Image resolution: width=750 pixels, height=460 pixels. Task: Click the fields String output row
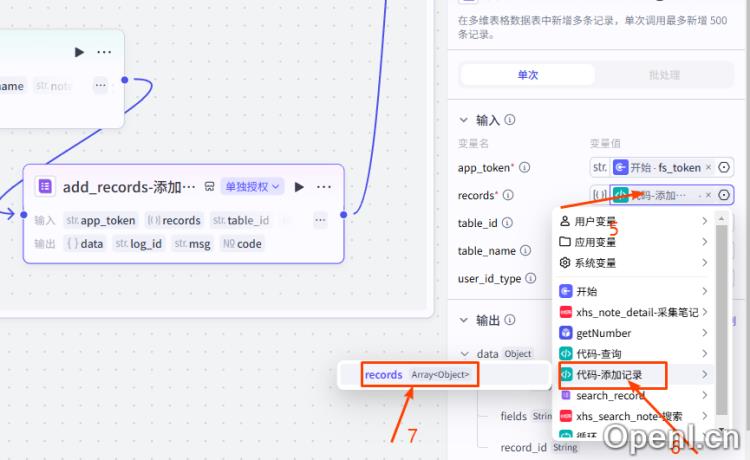526,416
